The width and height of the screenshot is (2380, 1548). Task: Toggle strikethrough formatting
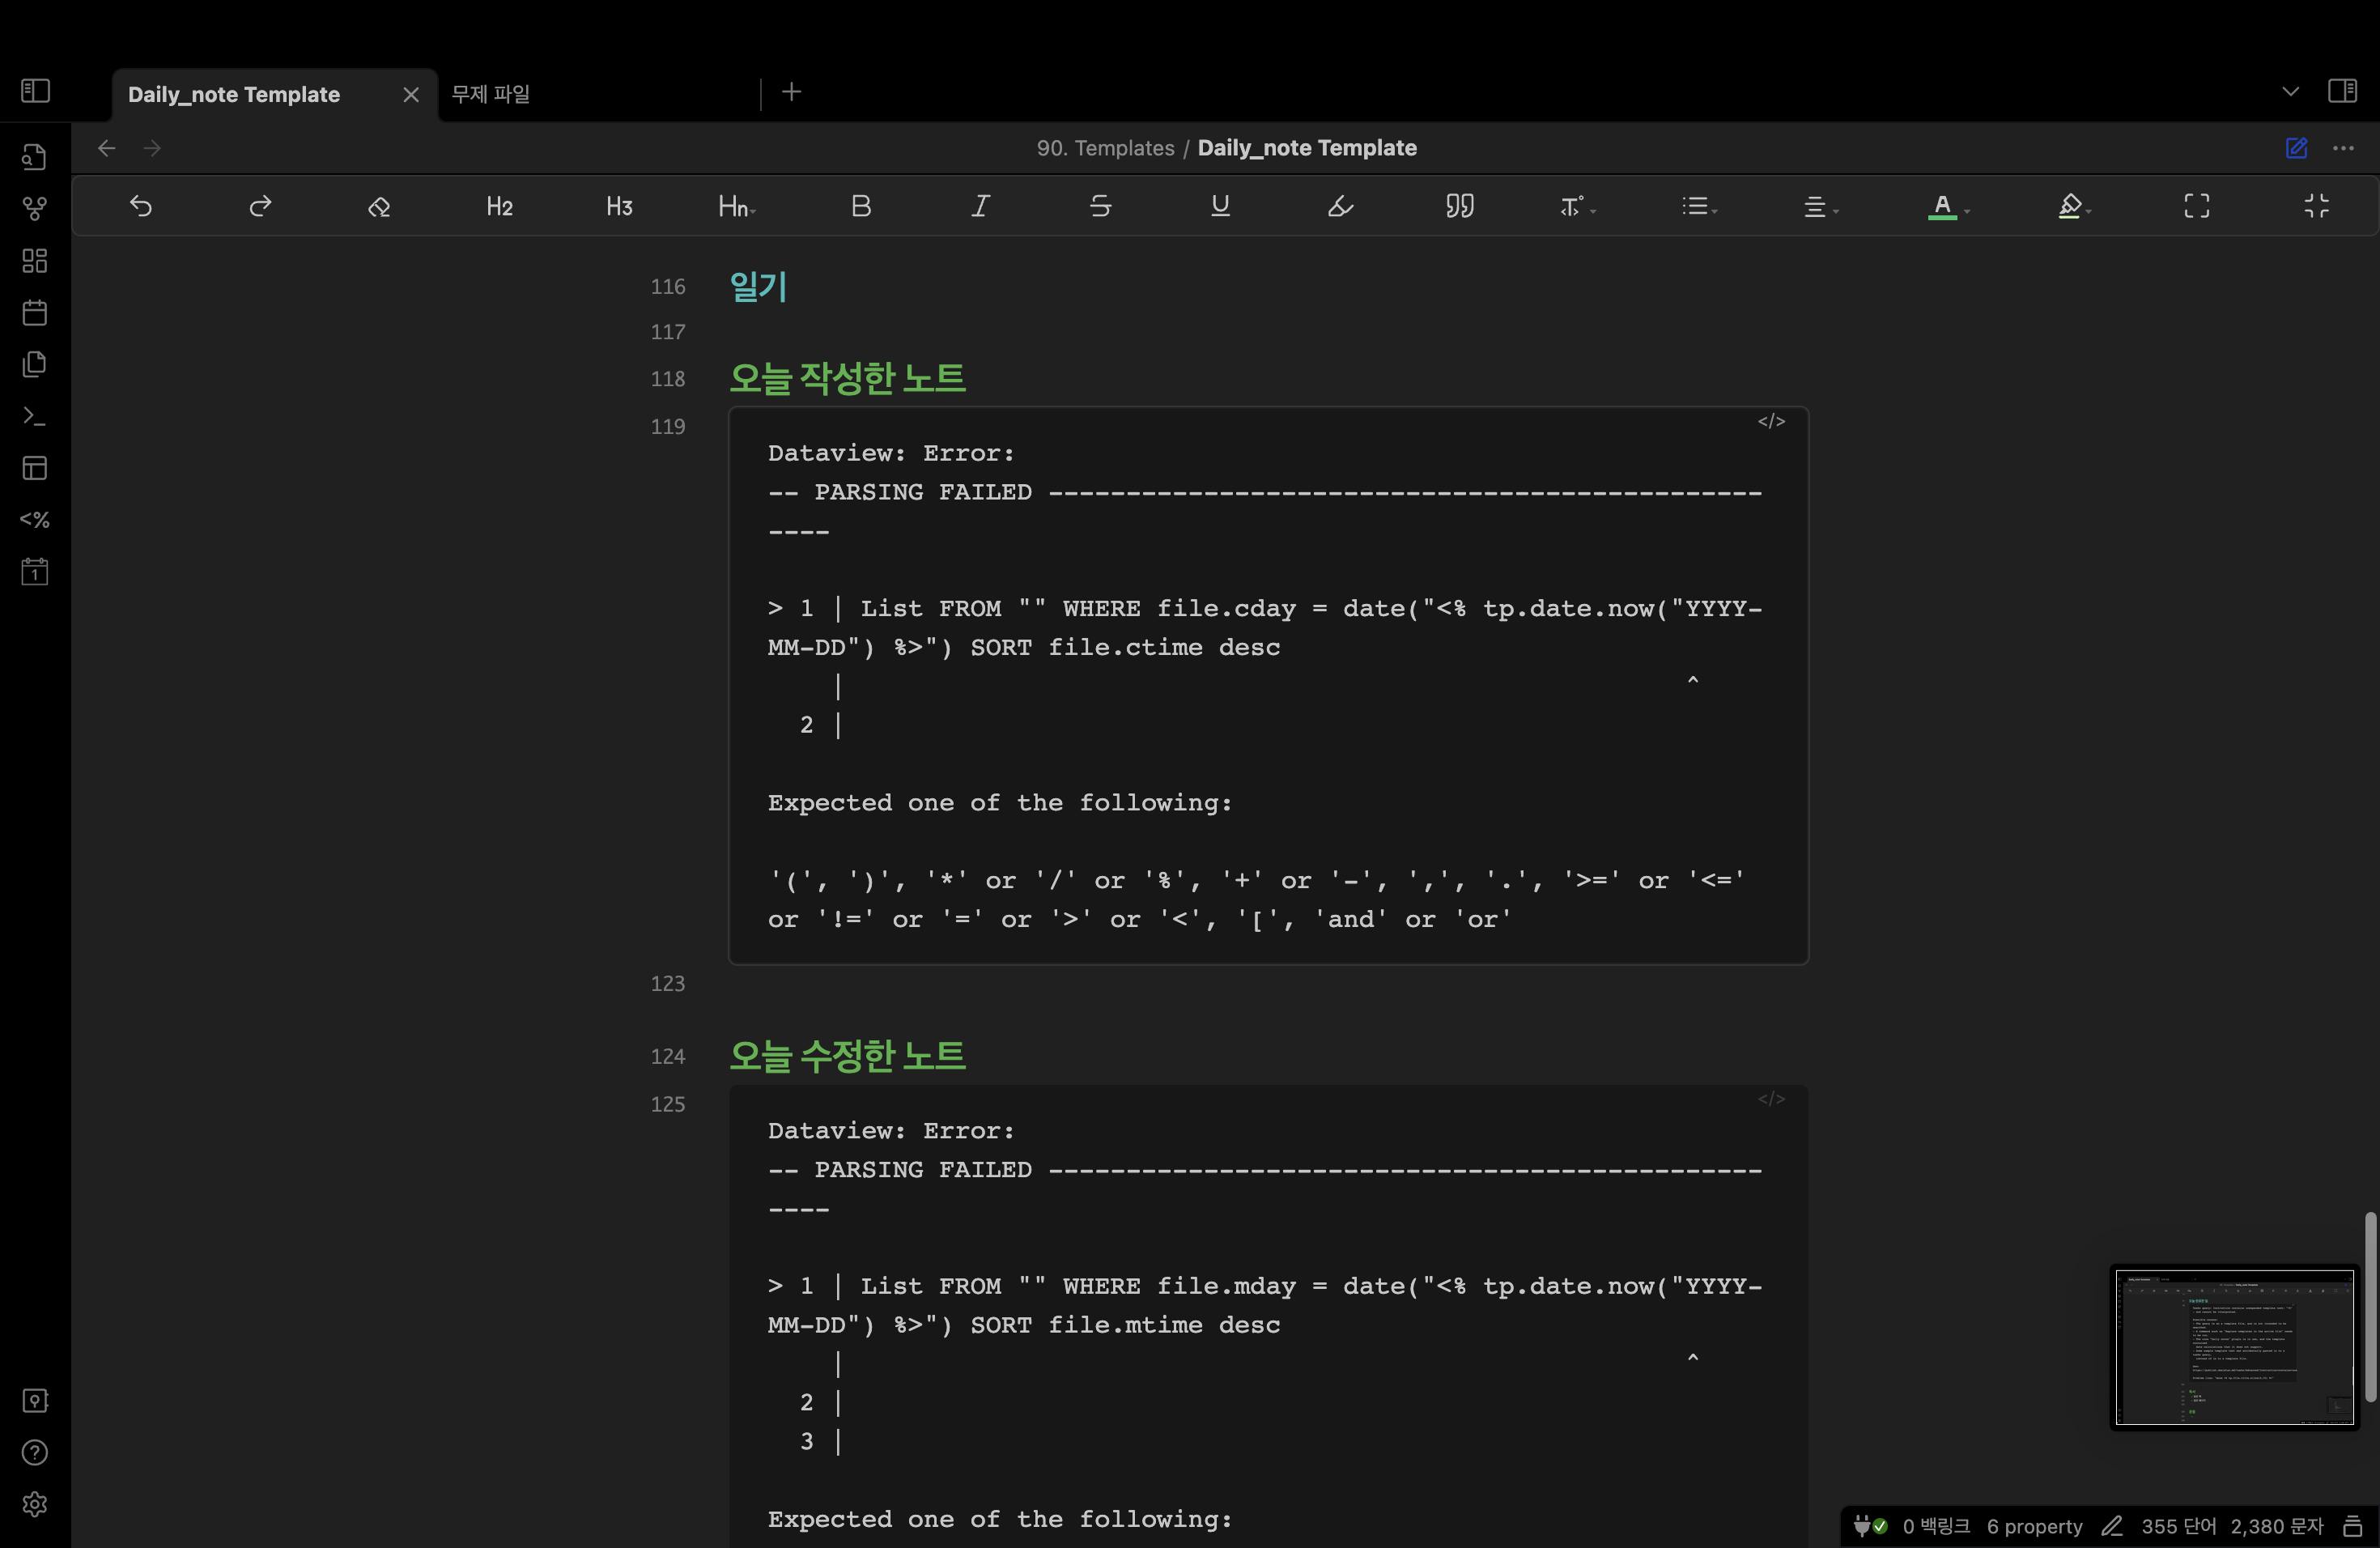pos(1100,206)
